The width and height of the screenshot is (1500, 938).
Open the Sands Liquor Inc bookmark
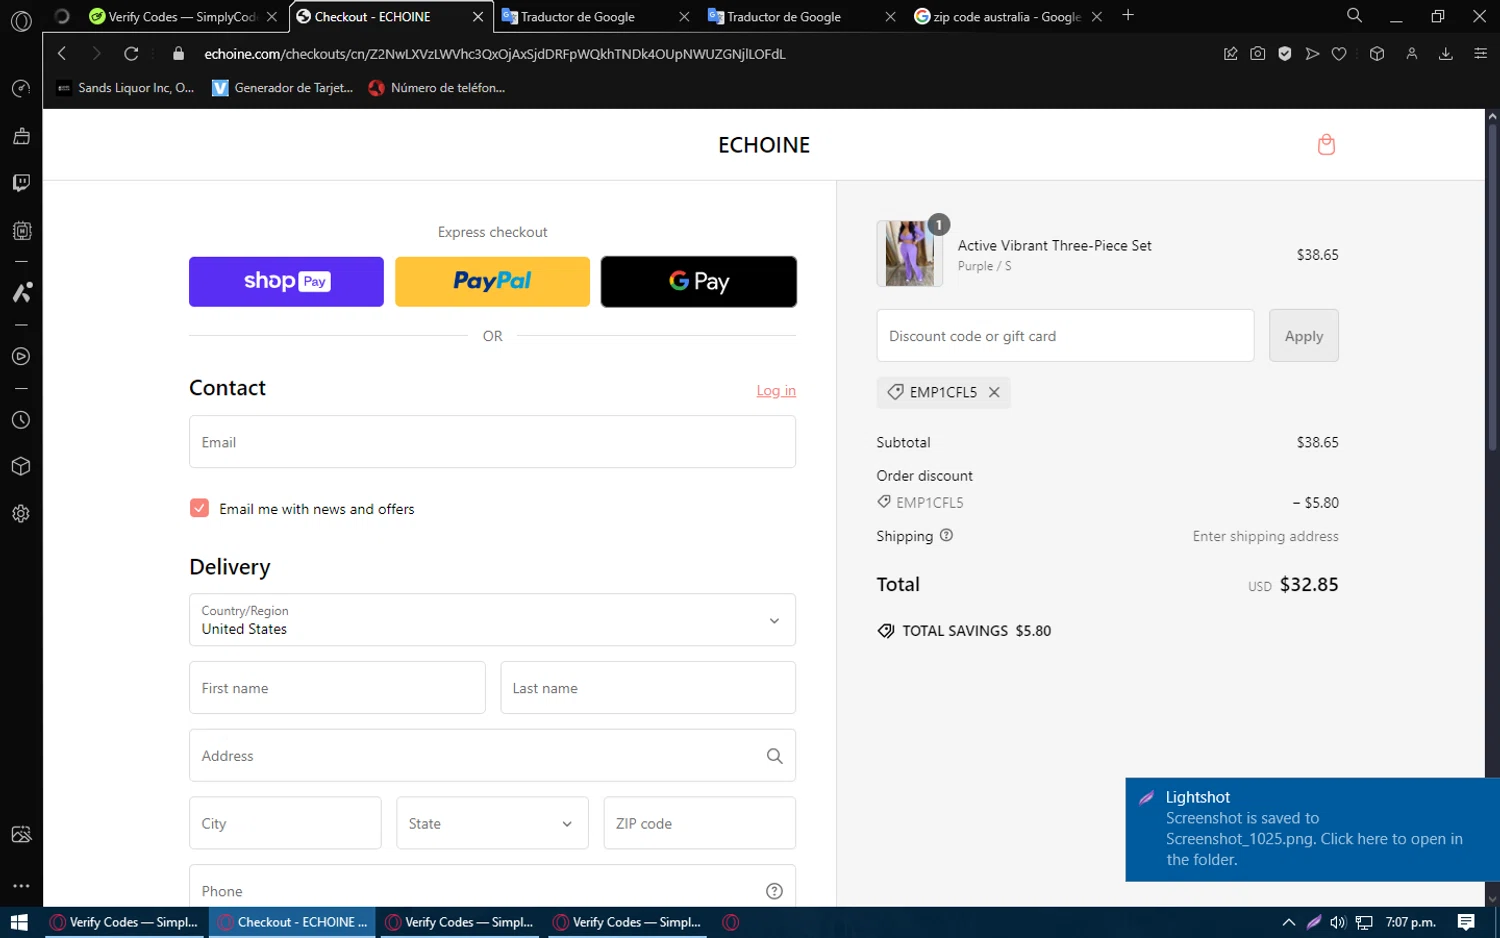[x=126, y=88]
